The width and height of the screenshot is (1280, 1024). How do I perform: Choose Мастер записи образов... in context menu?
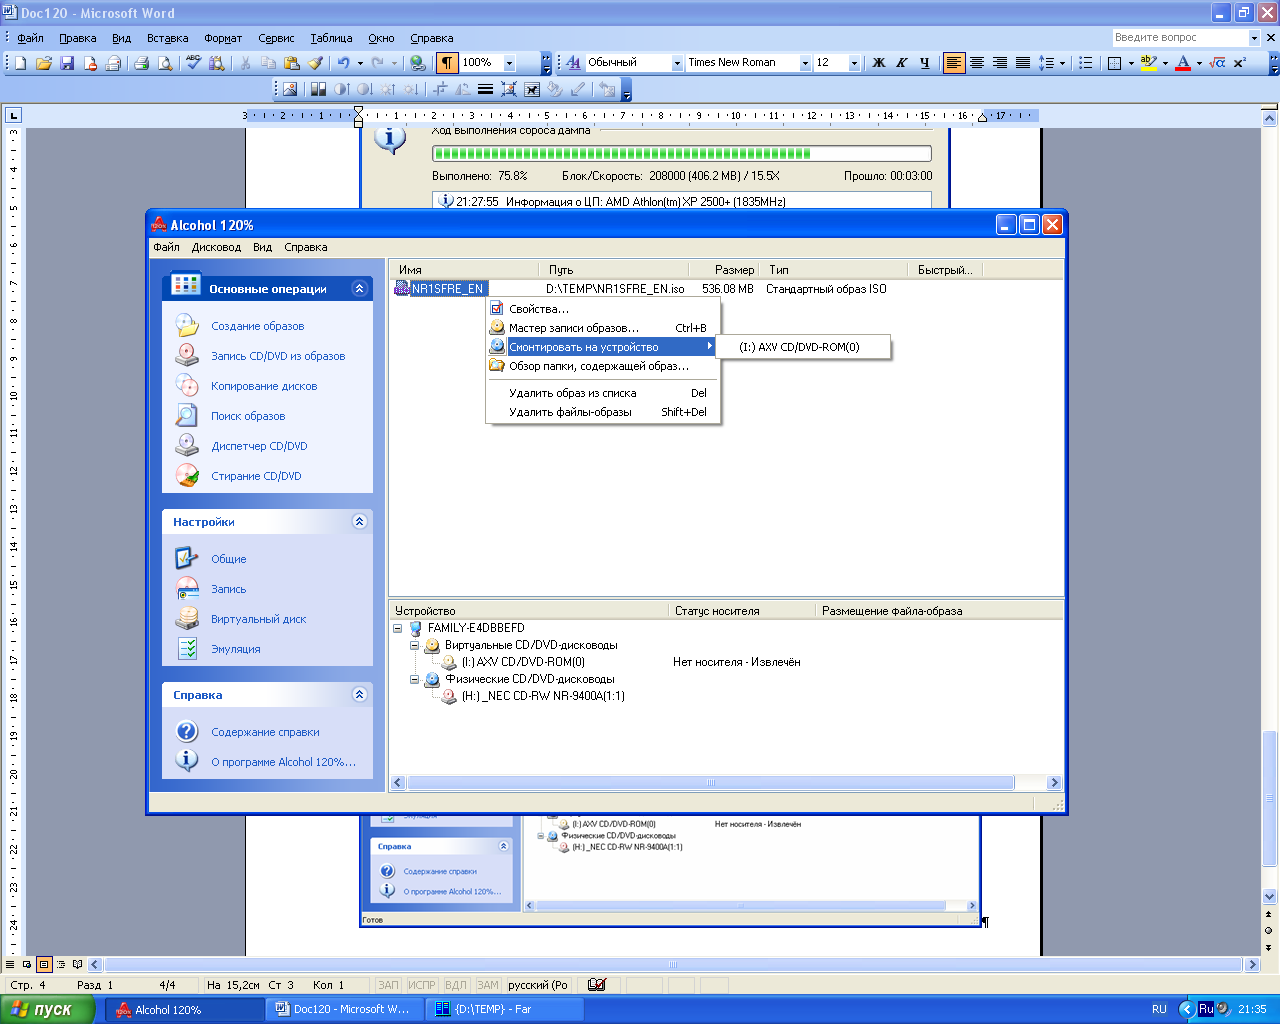pyautogui.click(x=603, y=328)
